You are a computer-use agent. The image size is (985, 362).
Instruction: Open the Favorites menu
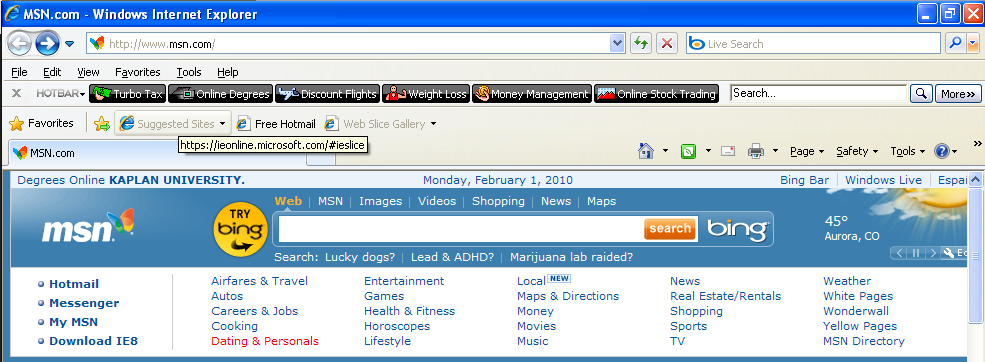click(x=138, y=72)
